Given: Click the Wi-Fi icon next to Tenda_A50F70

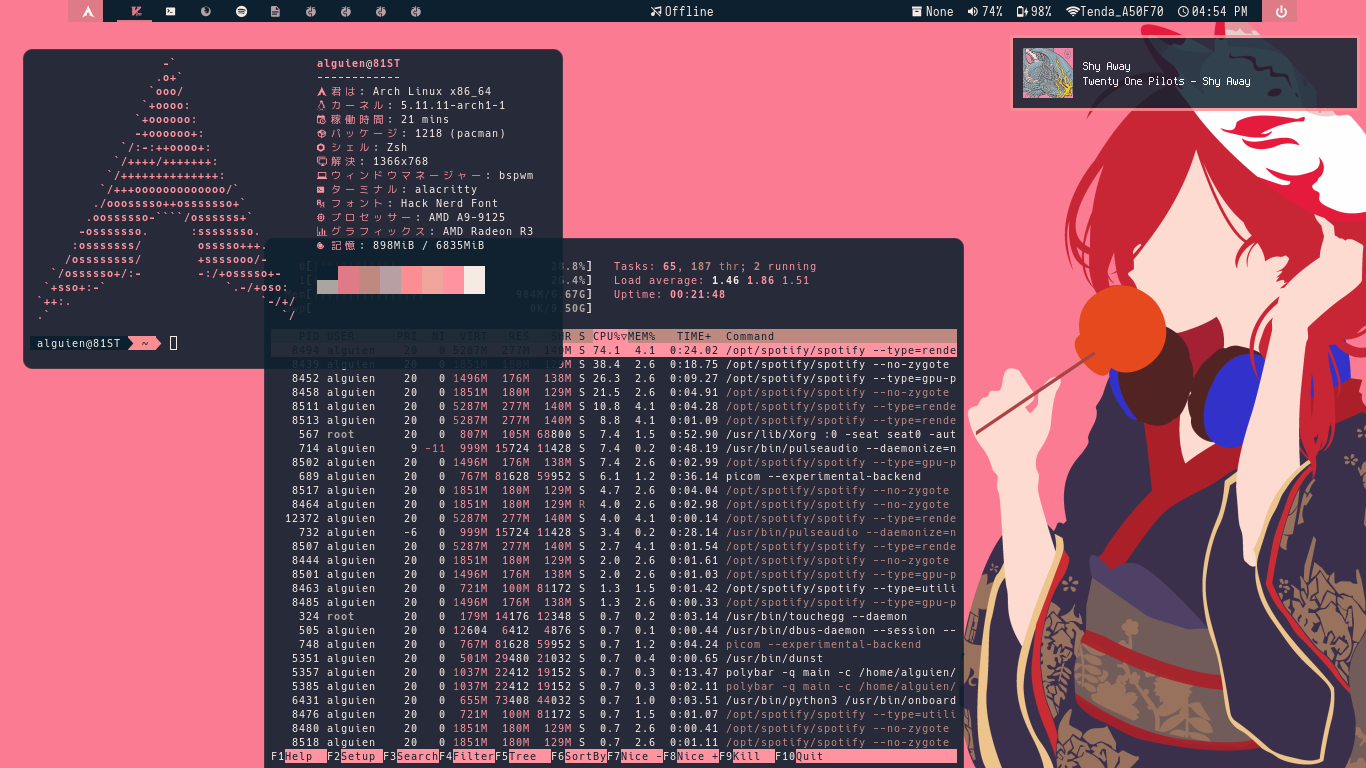Looking at the screenshot, I should (1074, 12).
